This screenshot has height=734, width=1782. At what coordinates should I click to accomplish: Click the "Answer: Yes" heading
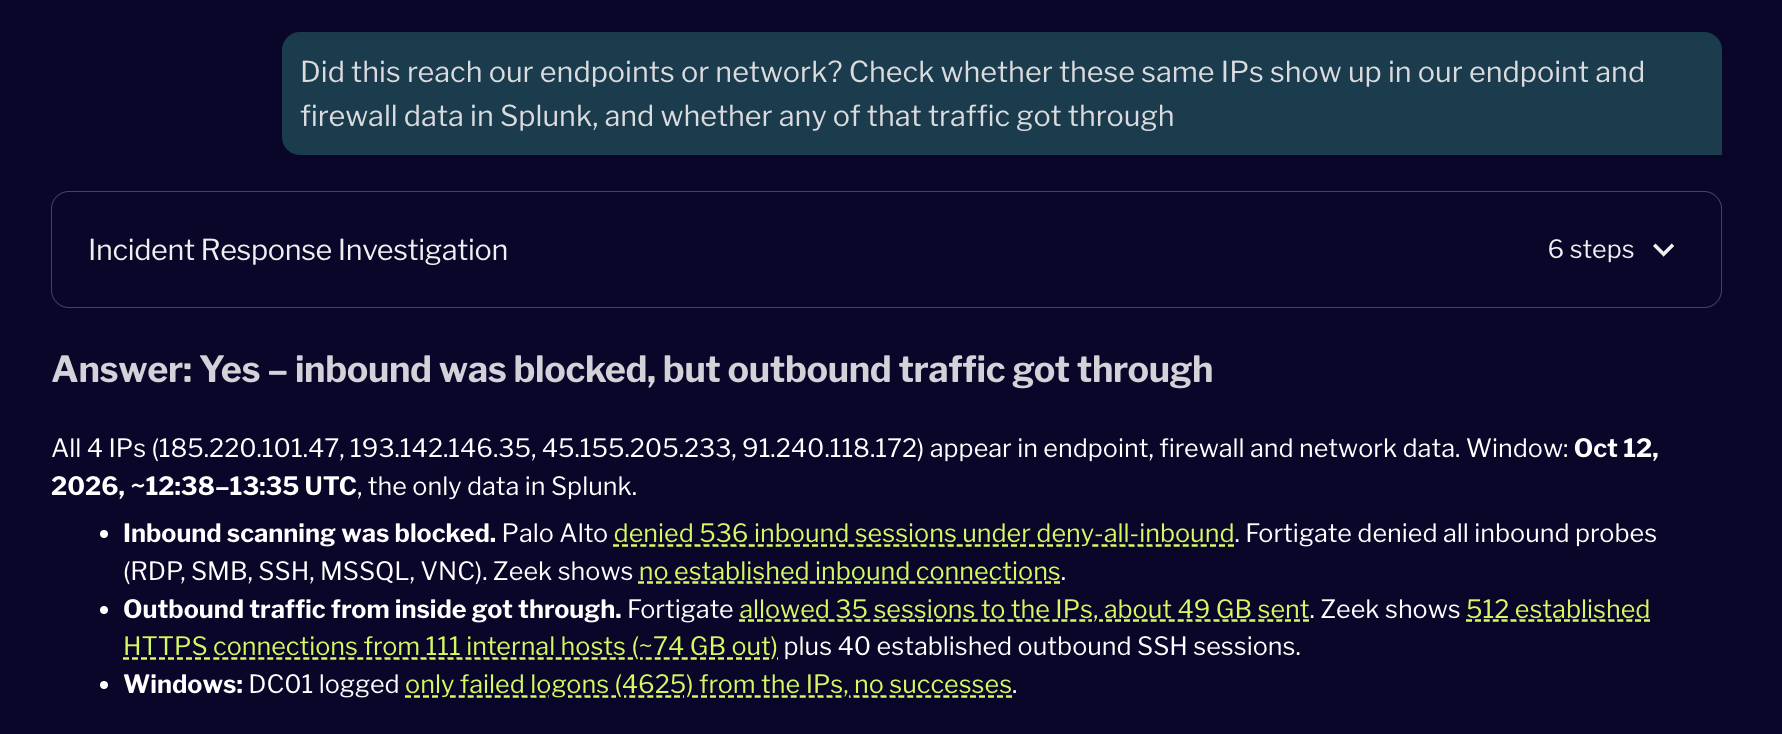632,370
